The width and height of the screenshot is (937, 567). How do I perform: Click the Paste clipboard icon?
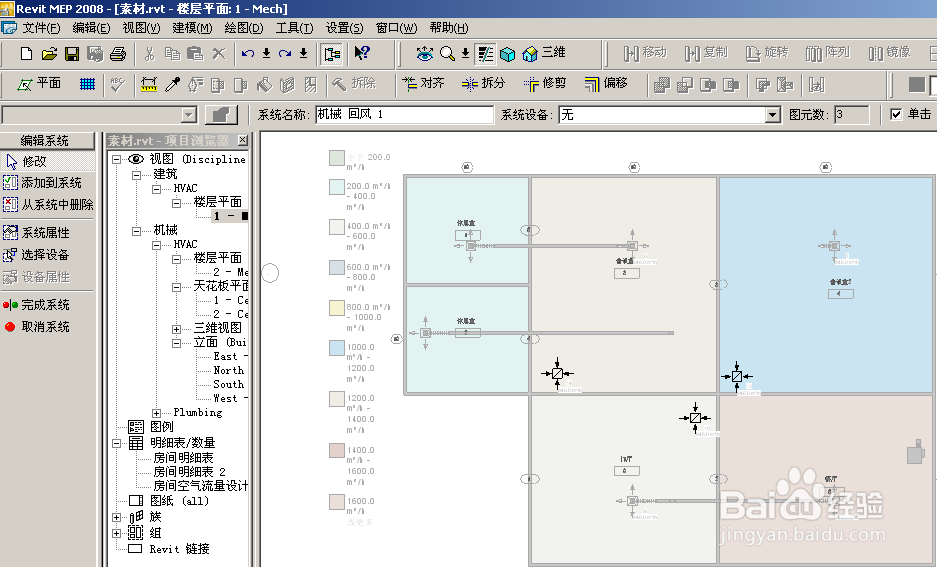195,54
